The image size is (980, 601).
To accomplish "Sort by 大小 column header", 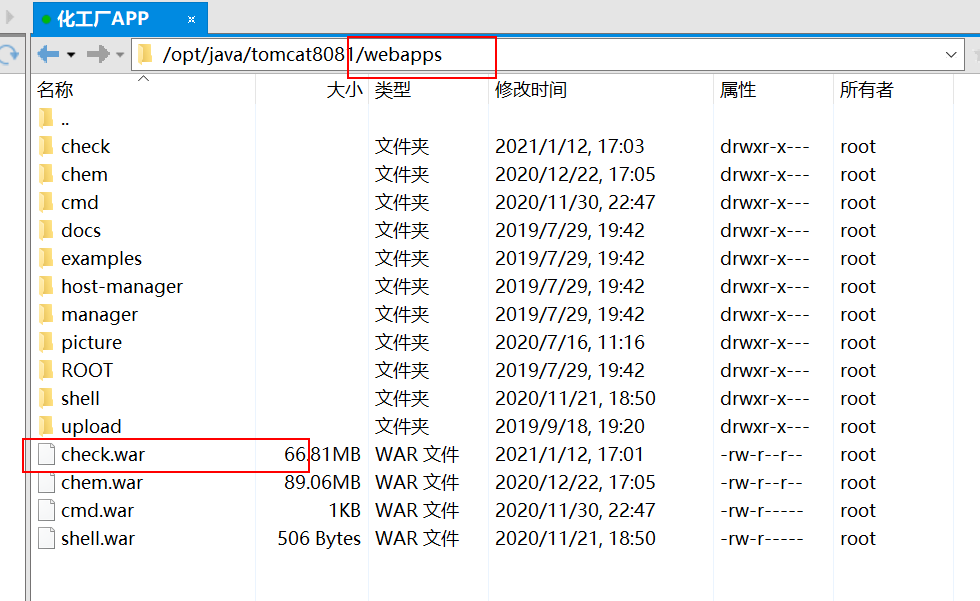I will coord(344,90).
